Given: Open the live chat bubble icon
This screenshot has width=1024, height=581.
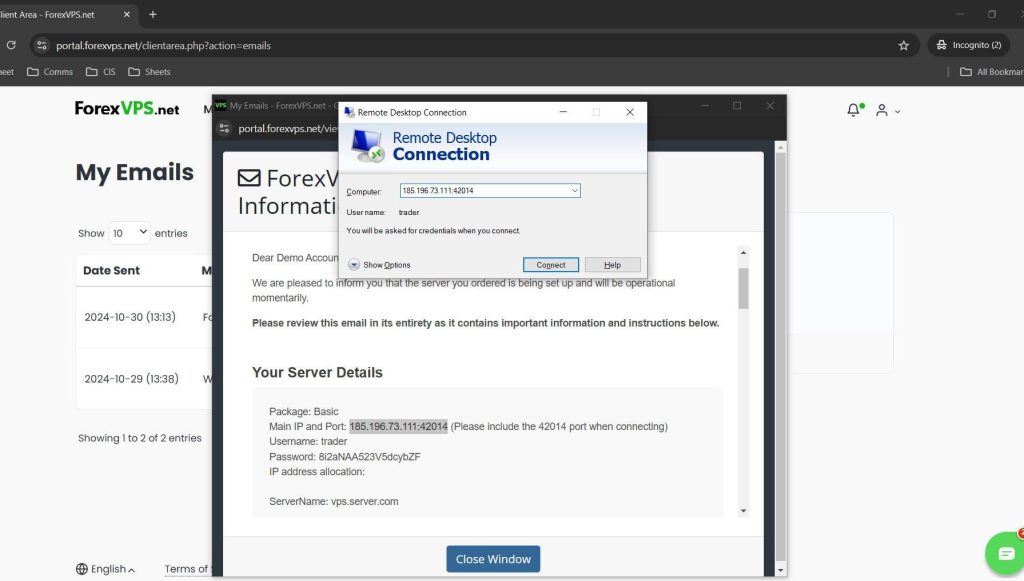Looking at the screenshot, I should pyautogui.click(x=1005, y=554).
